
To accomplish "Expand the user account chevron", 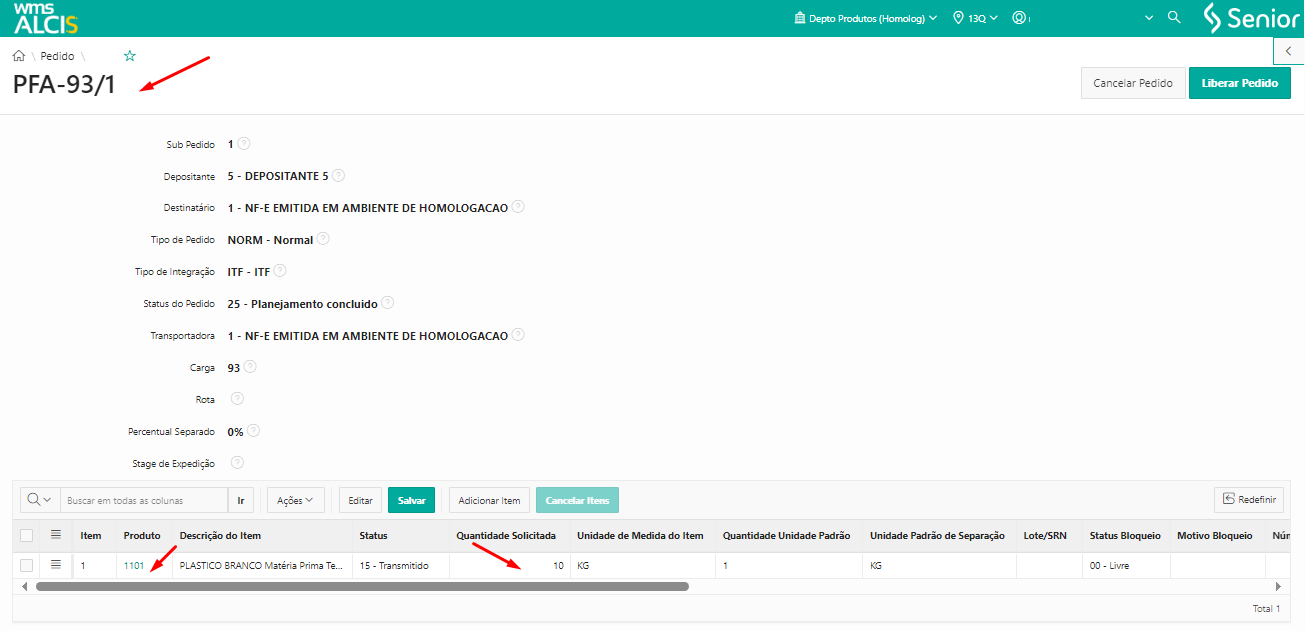I will point(1149,18).
